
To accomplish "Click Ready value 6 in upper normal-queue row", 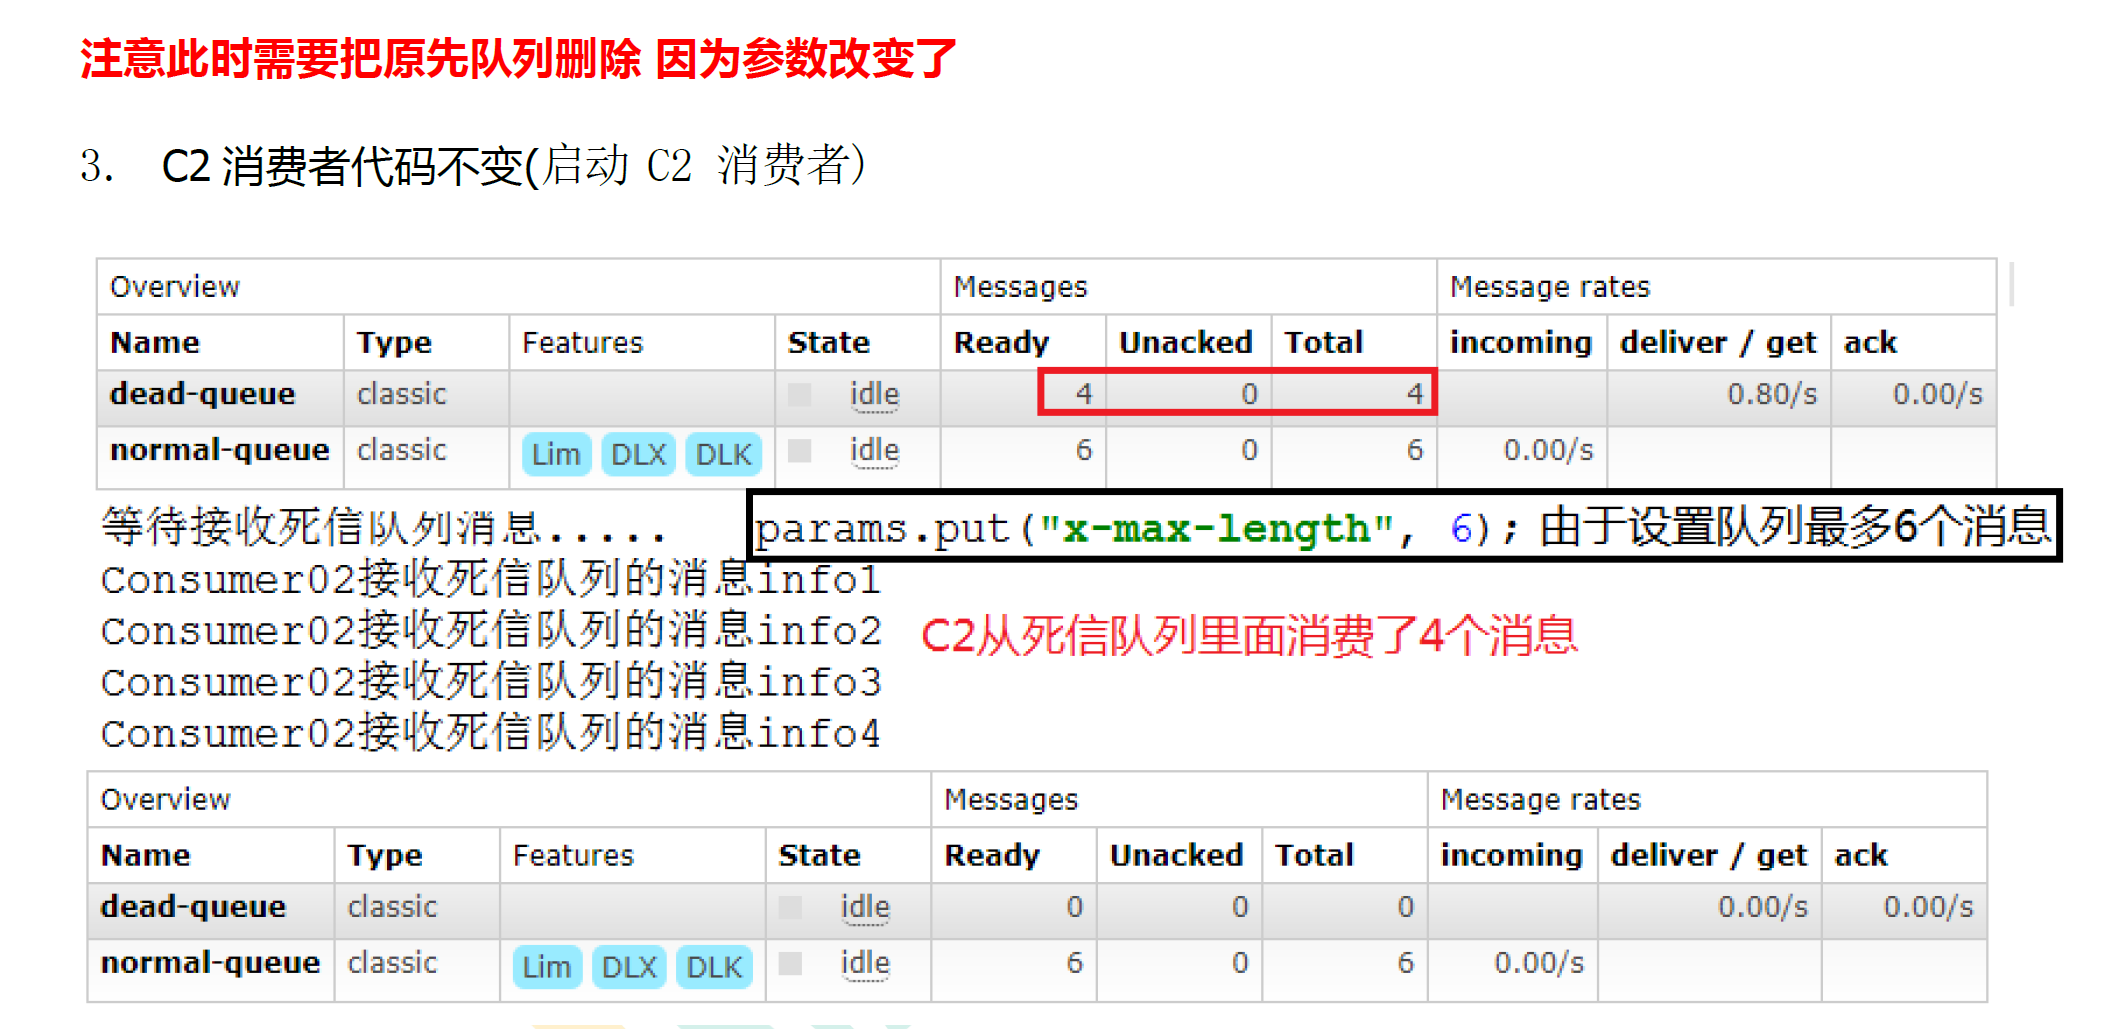I will 1083,450.
